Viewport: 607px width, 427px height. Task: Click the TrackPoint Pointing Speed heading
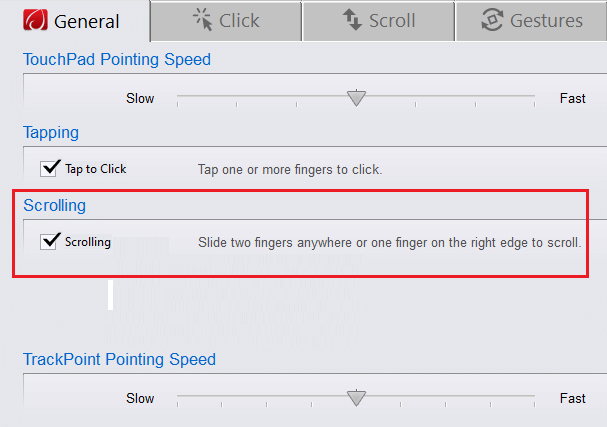coord(119,359)
